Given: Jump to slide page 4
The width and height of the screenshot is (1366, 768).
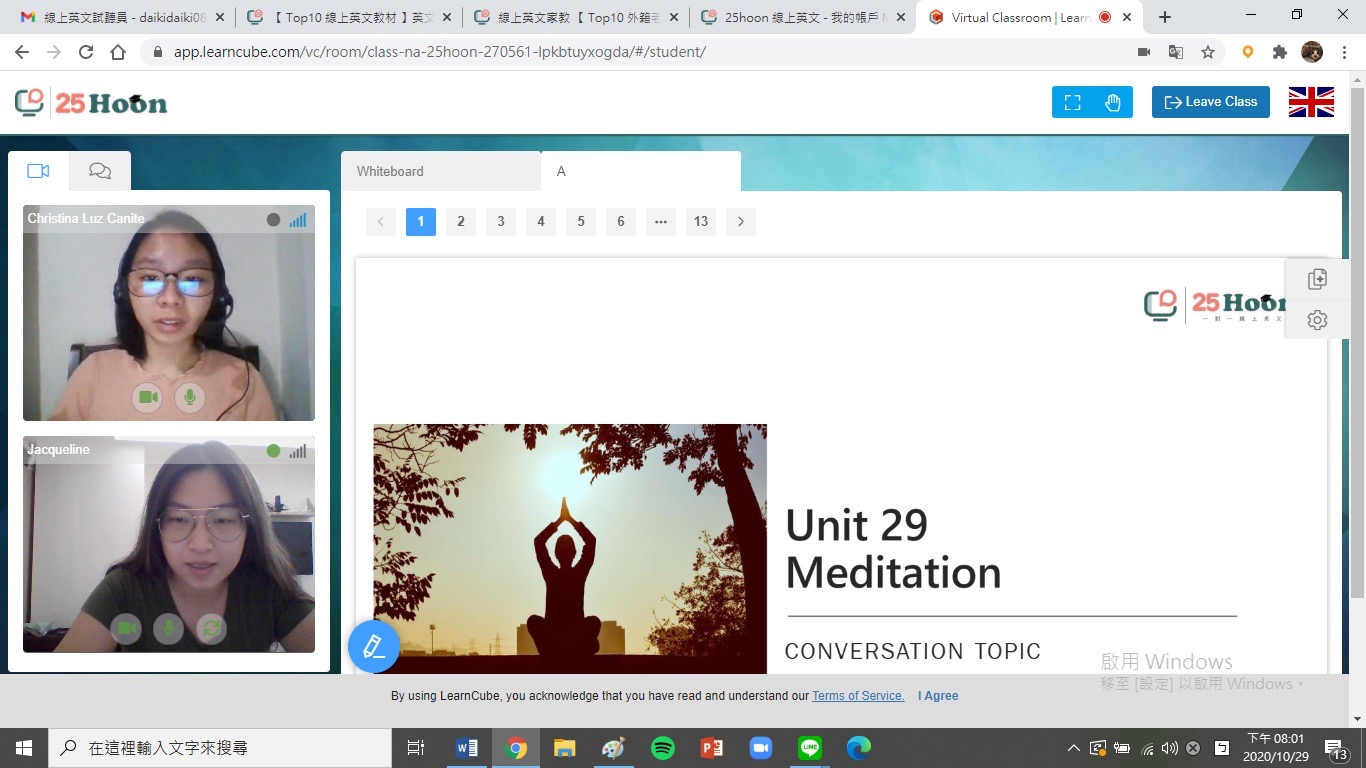Looking at the screenshot, I should [x=541, y=221].
